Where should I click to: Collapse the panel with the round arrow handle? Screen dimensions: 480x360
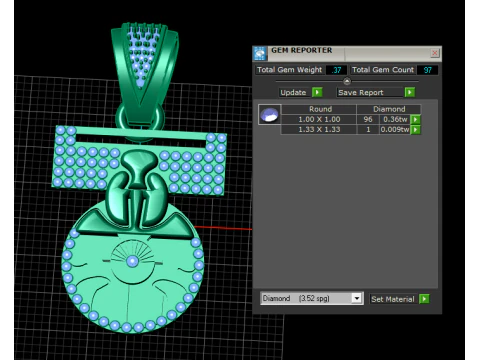point(347,81)
